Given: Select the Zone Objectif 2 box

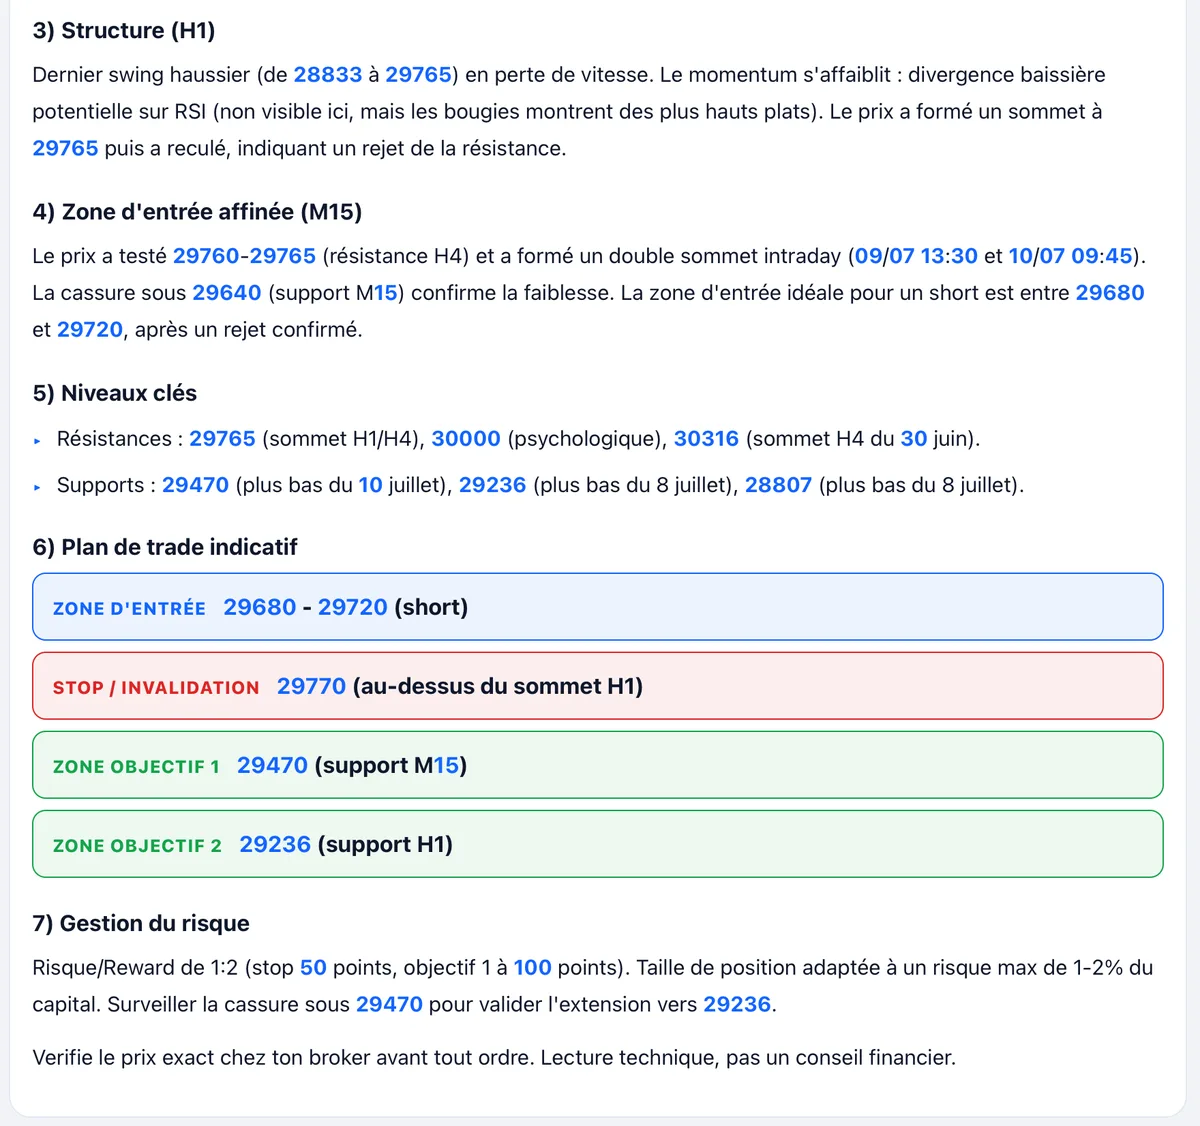Looking at the screenshot, I should pyautogui.click(x=598, y=844).
